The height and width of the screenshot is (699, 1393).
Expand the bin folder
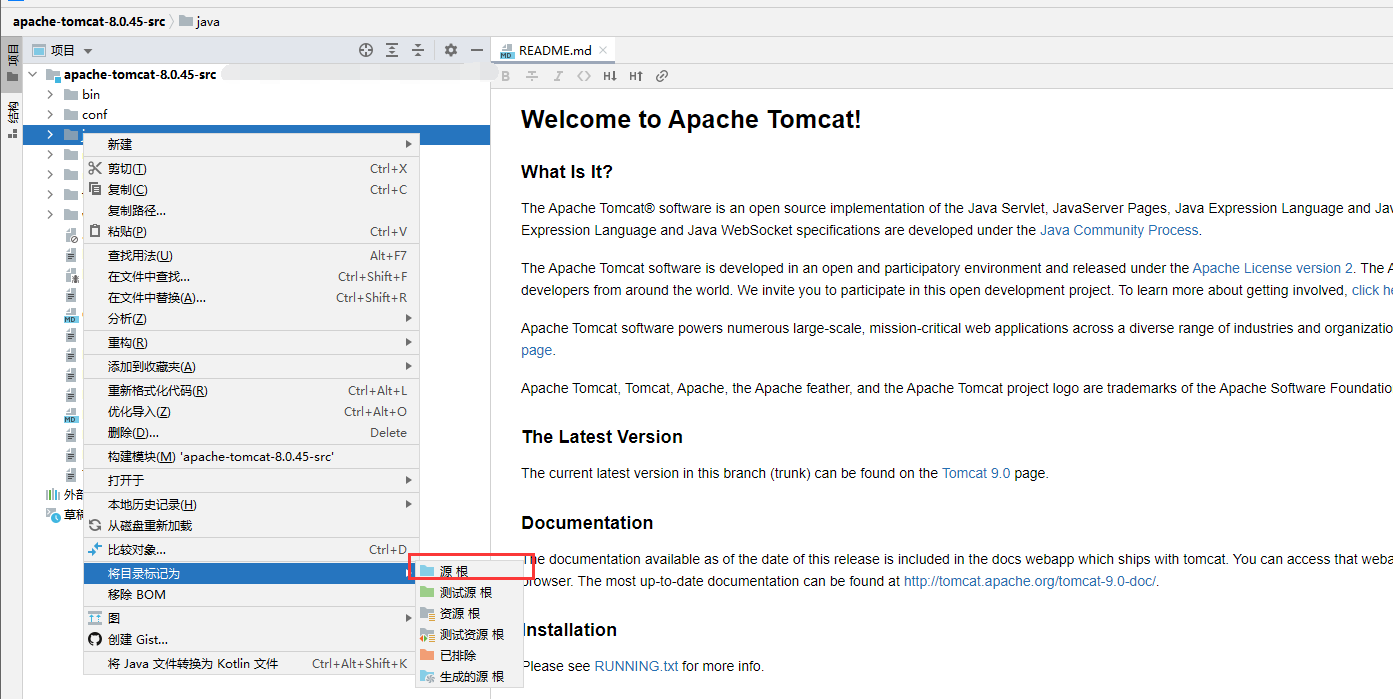click(50, 94)
